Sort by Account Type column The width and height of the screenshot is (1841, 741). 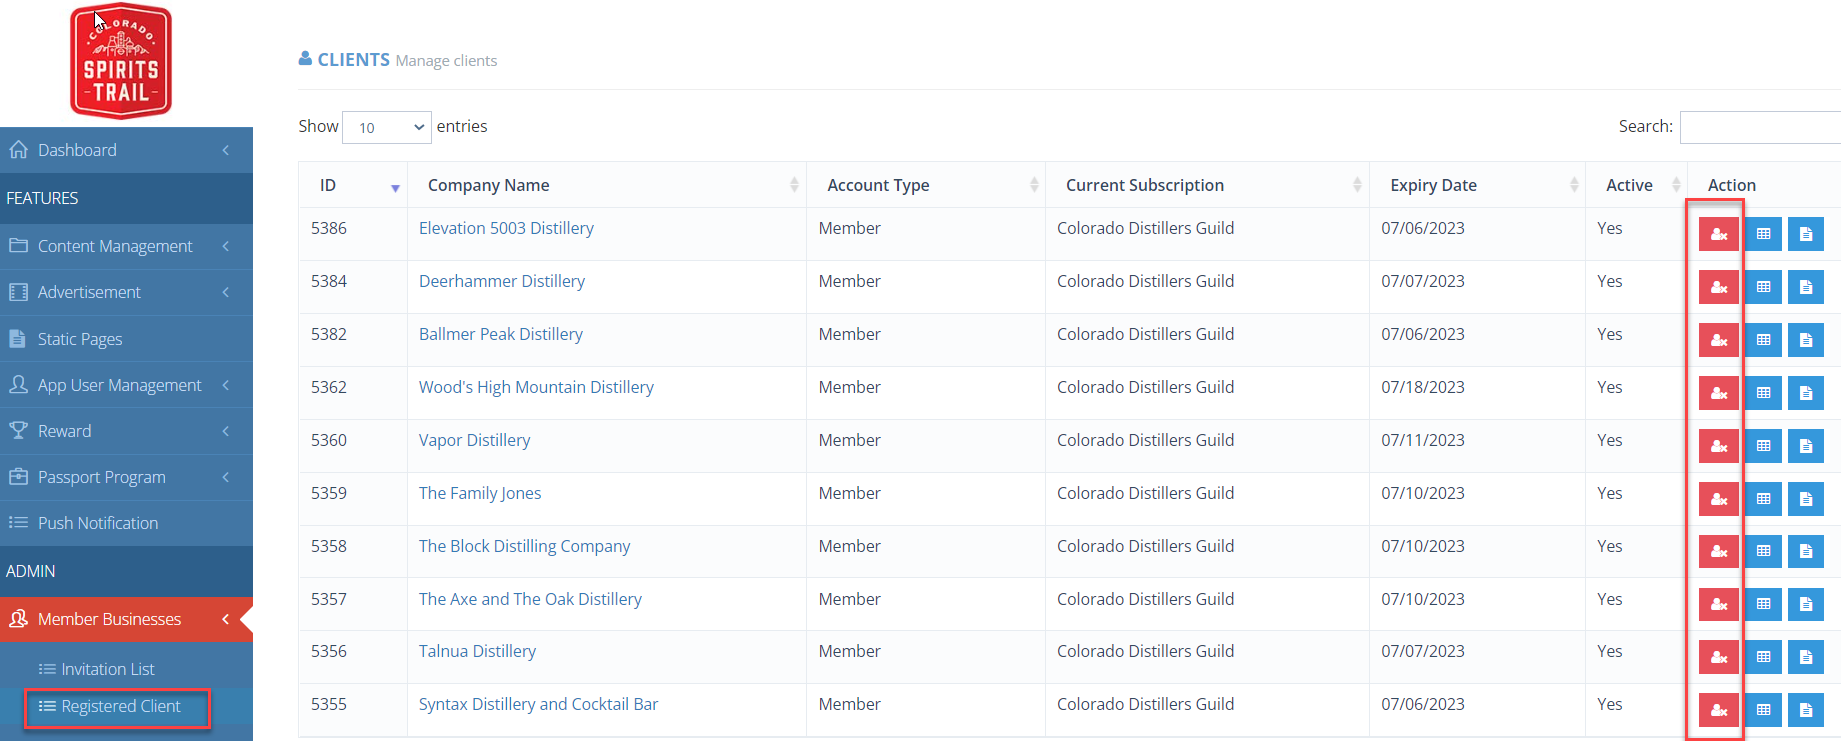(1034, 185)
